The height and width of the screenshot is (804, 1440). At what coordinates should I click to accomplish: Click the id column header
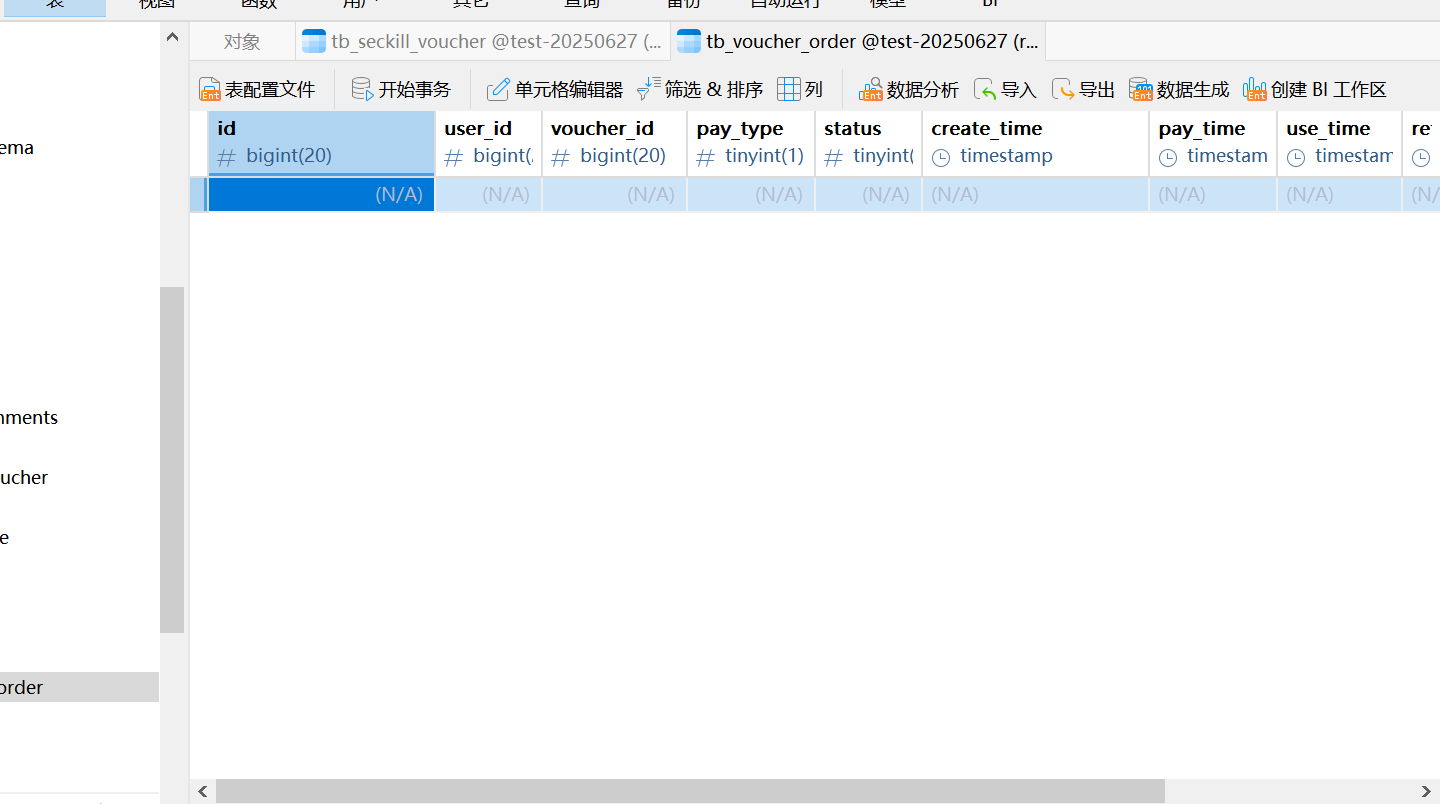point(321,143)
